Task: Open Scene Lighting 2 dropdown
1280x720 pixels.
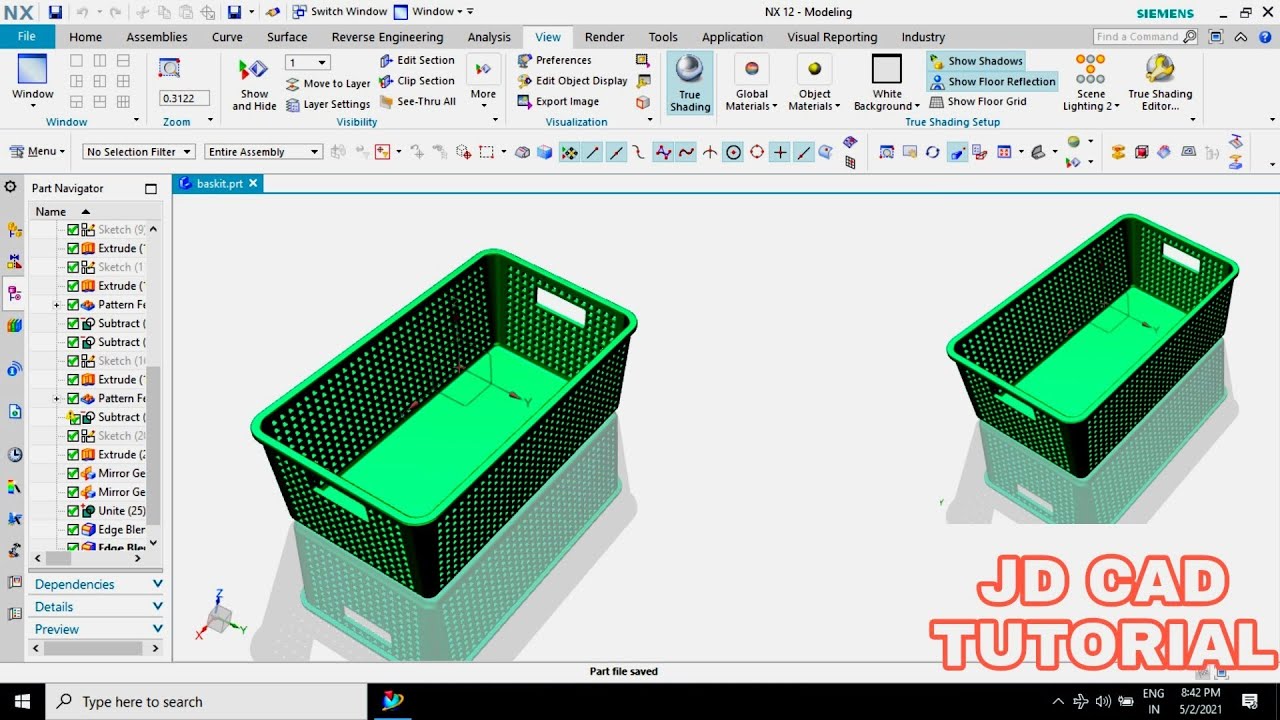Action: click(x=1091, y=83)
